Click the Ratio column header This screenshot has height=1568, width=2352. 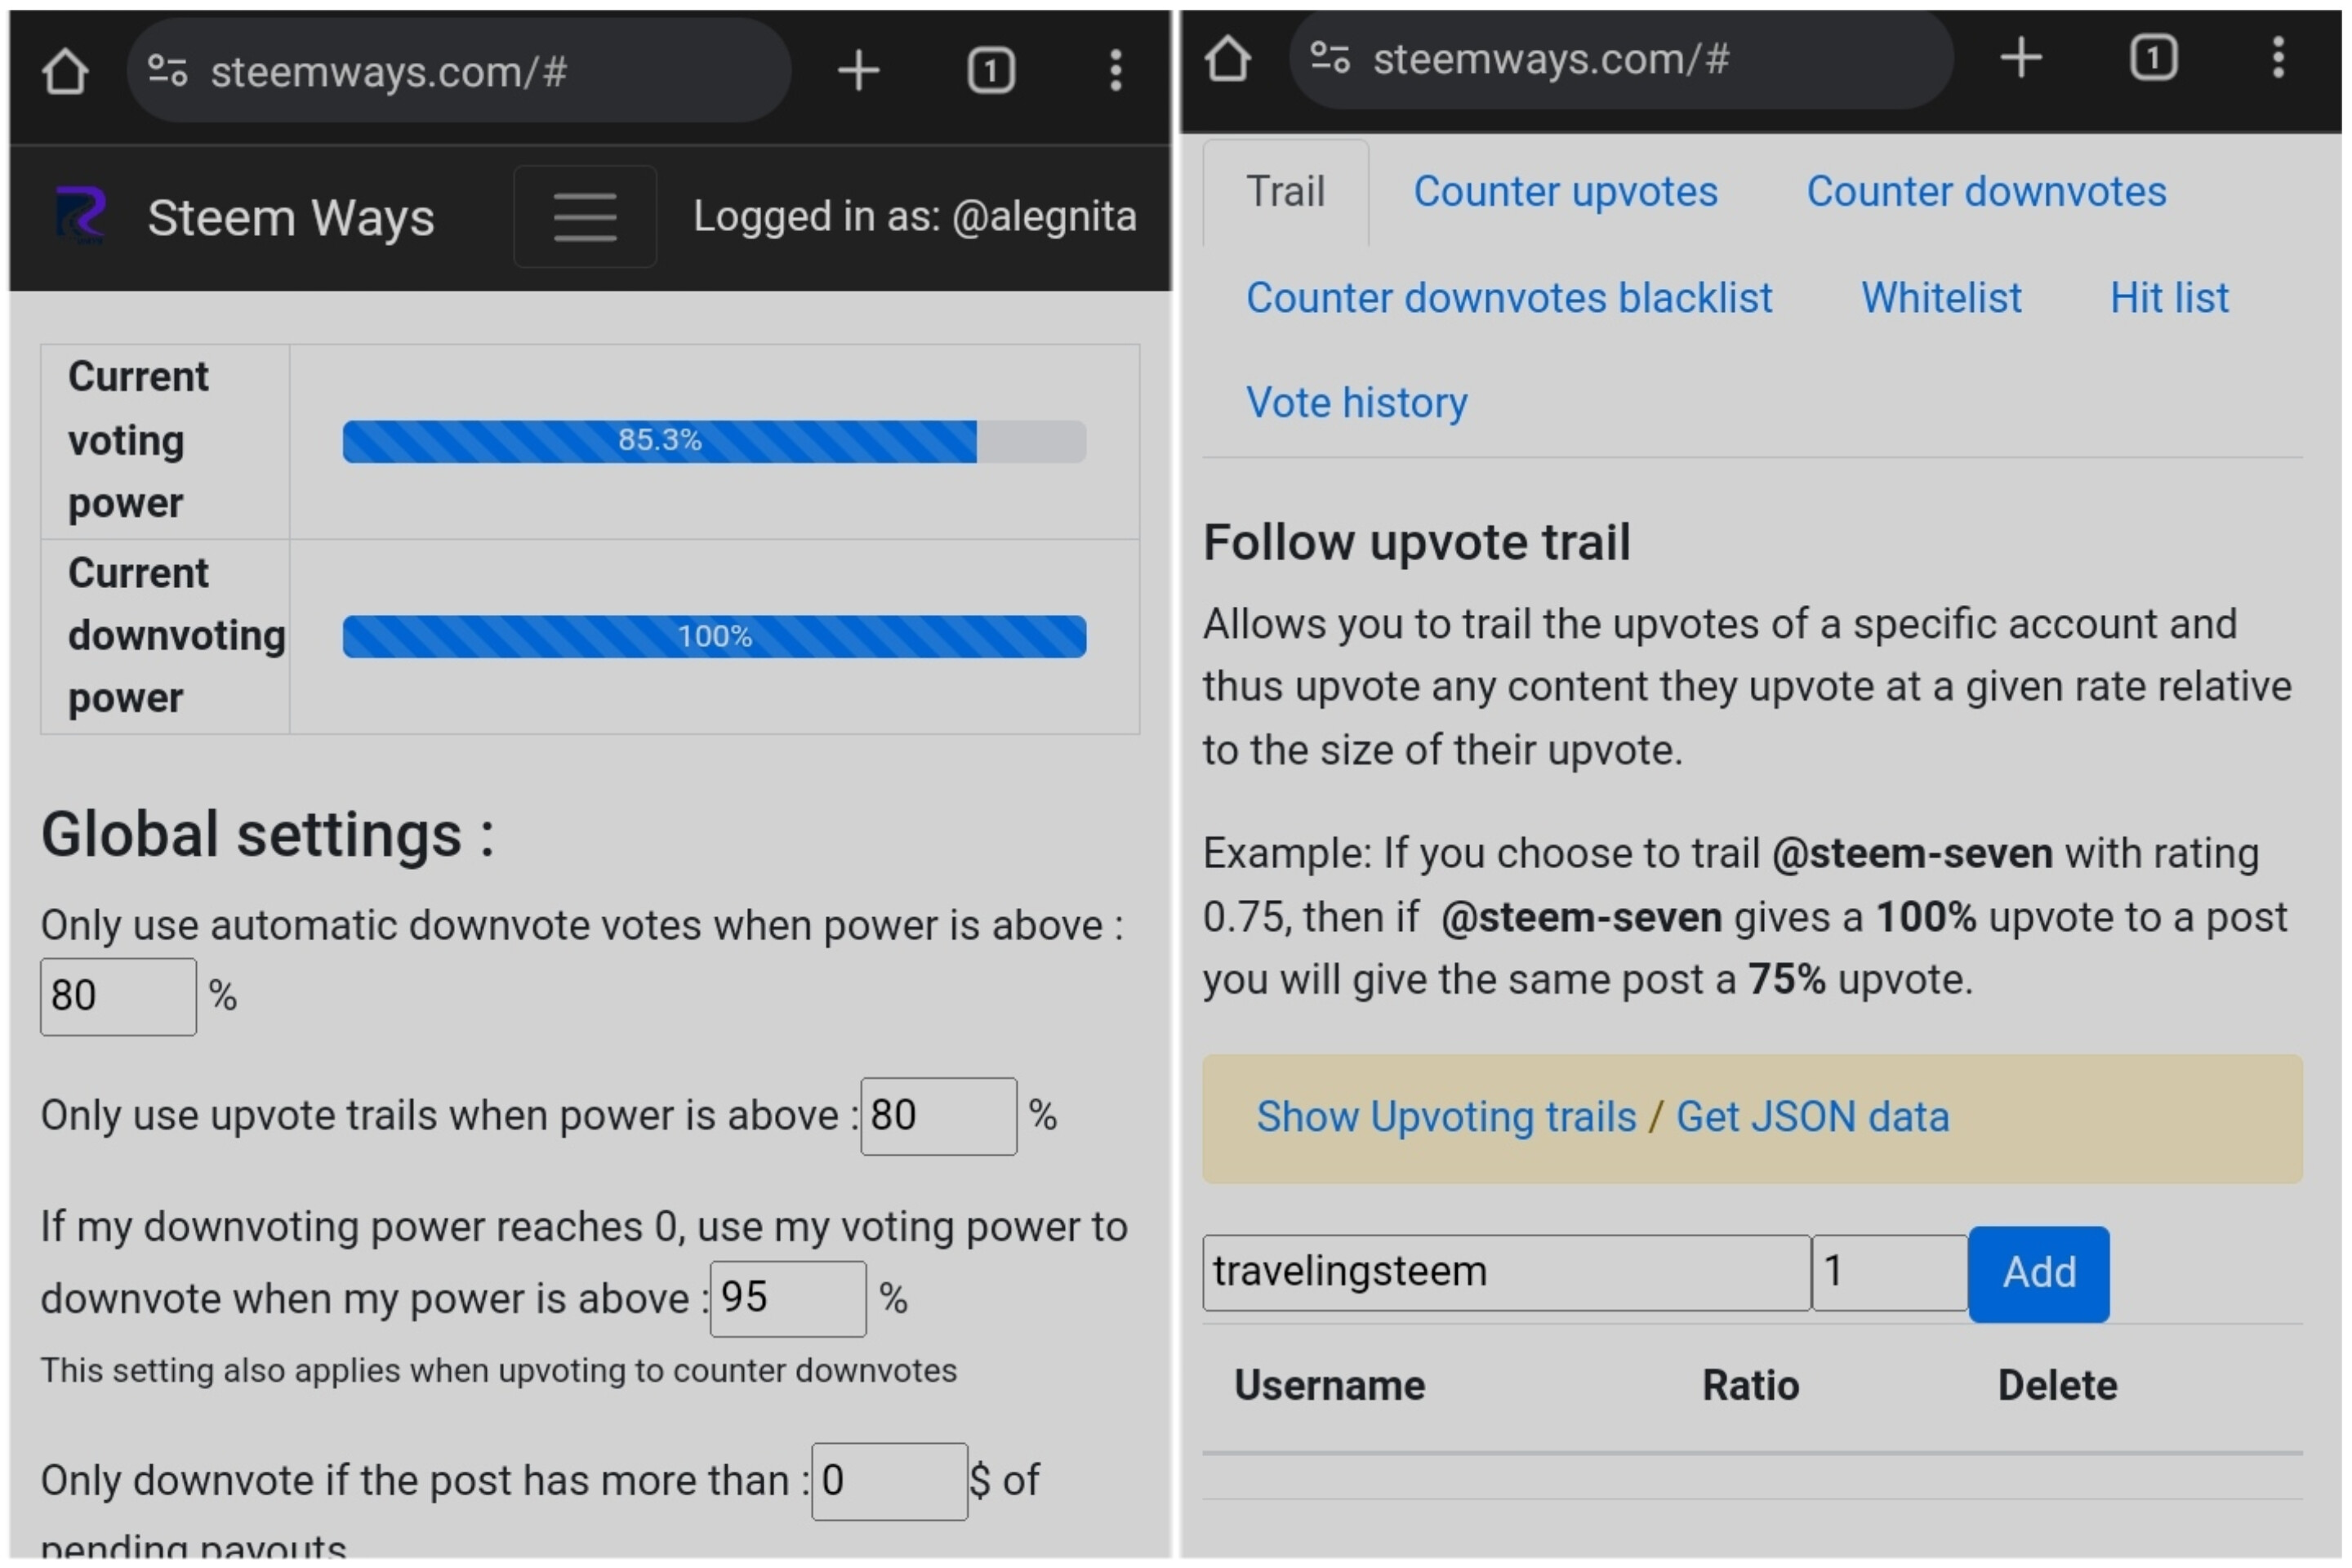[1750, 1386]
